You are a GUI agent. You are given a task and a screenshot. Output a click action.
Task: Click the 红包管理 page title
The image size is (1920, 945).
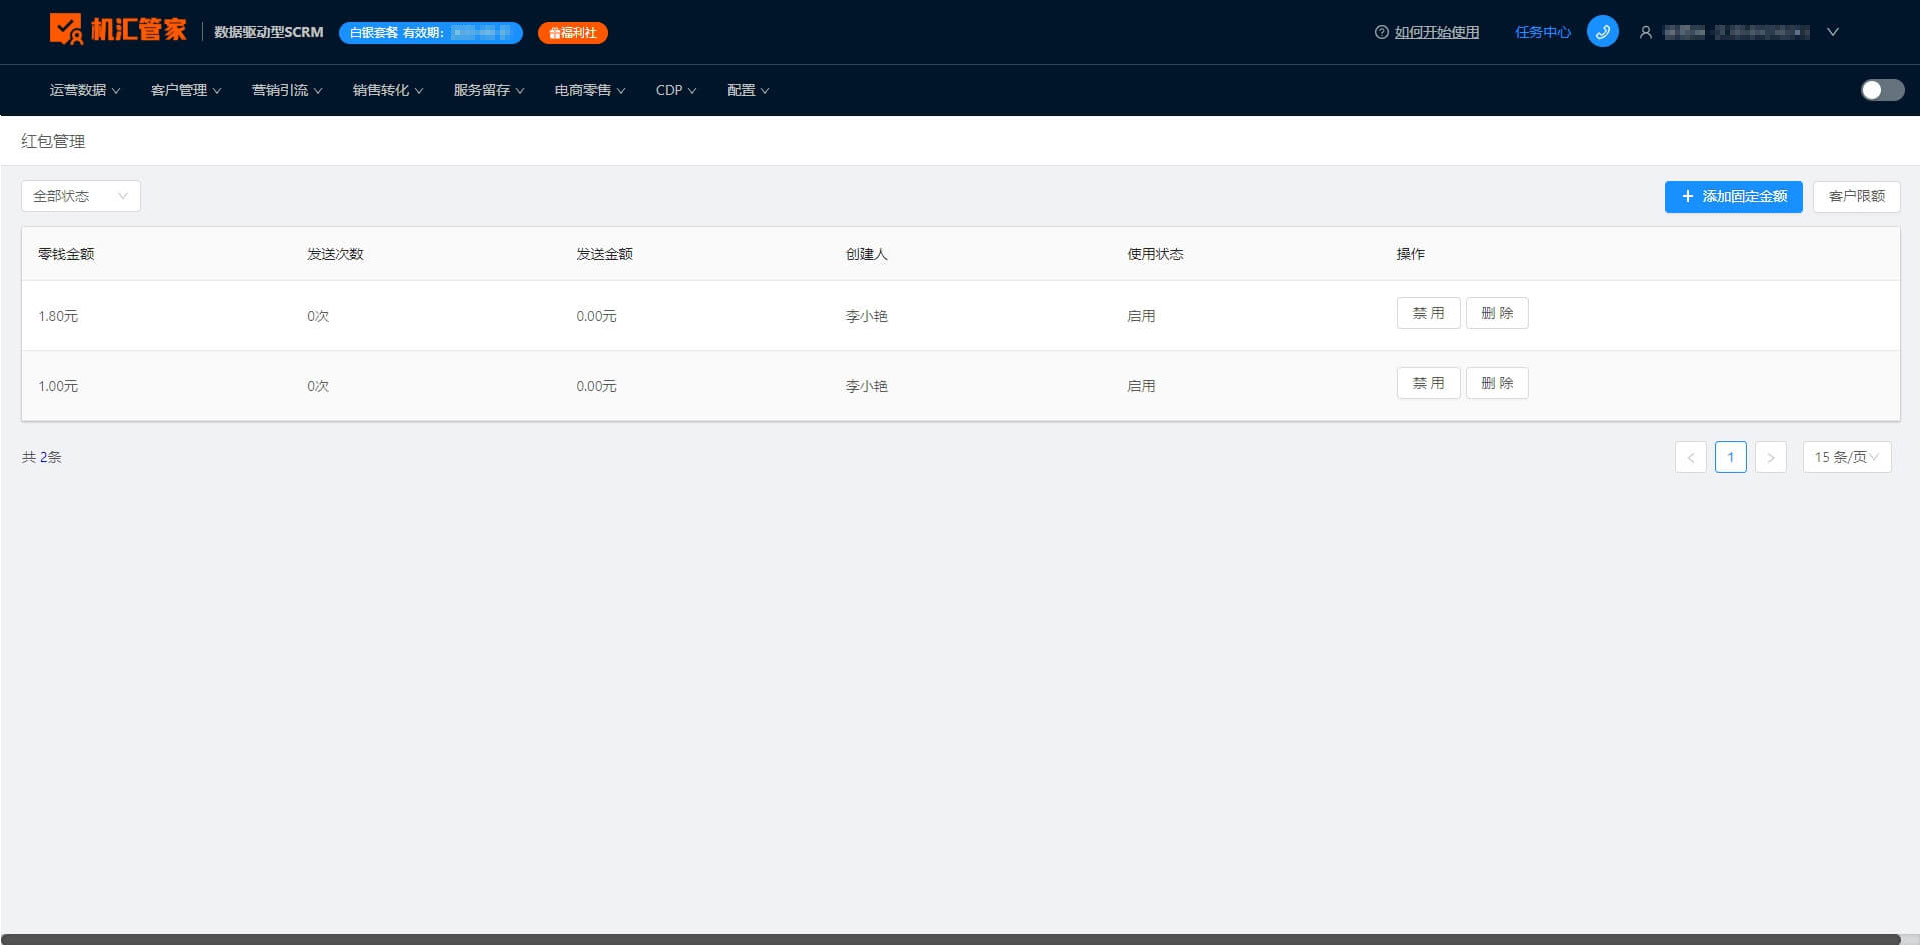[53, 141]
